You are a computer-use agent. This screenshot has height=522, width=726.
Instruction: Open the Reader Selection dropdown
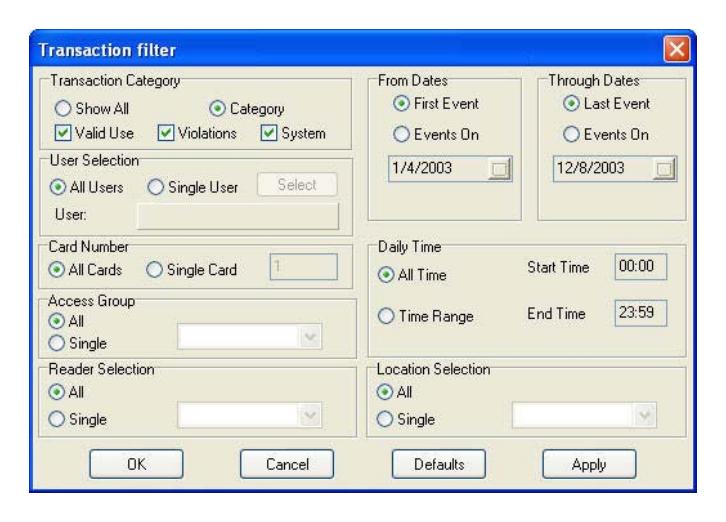pyautogui.click(x=310, y=415)
